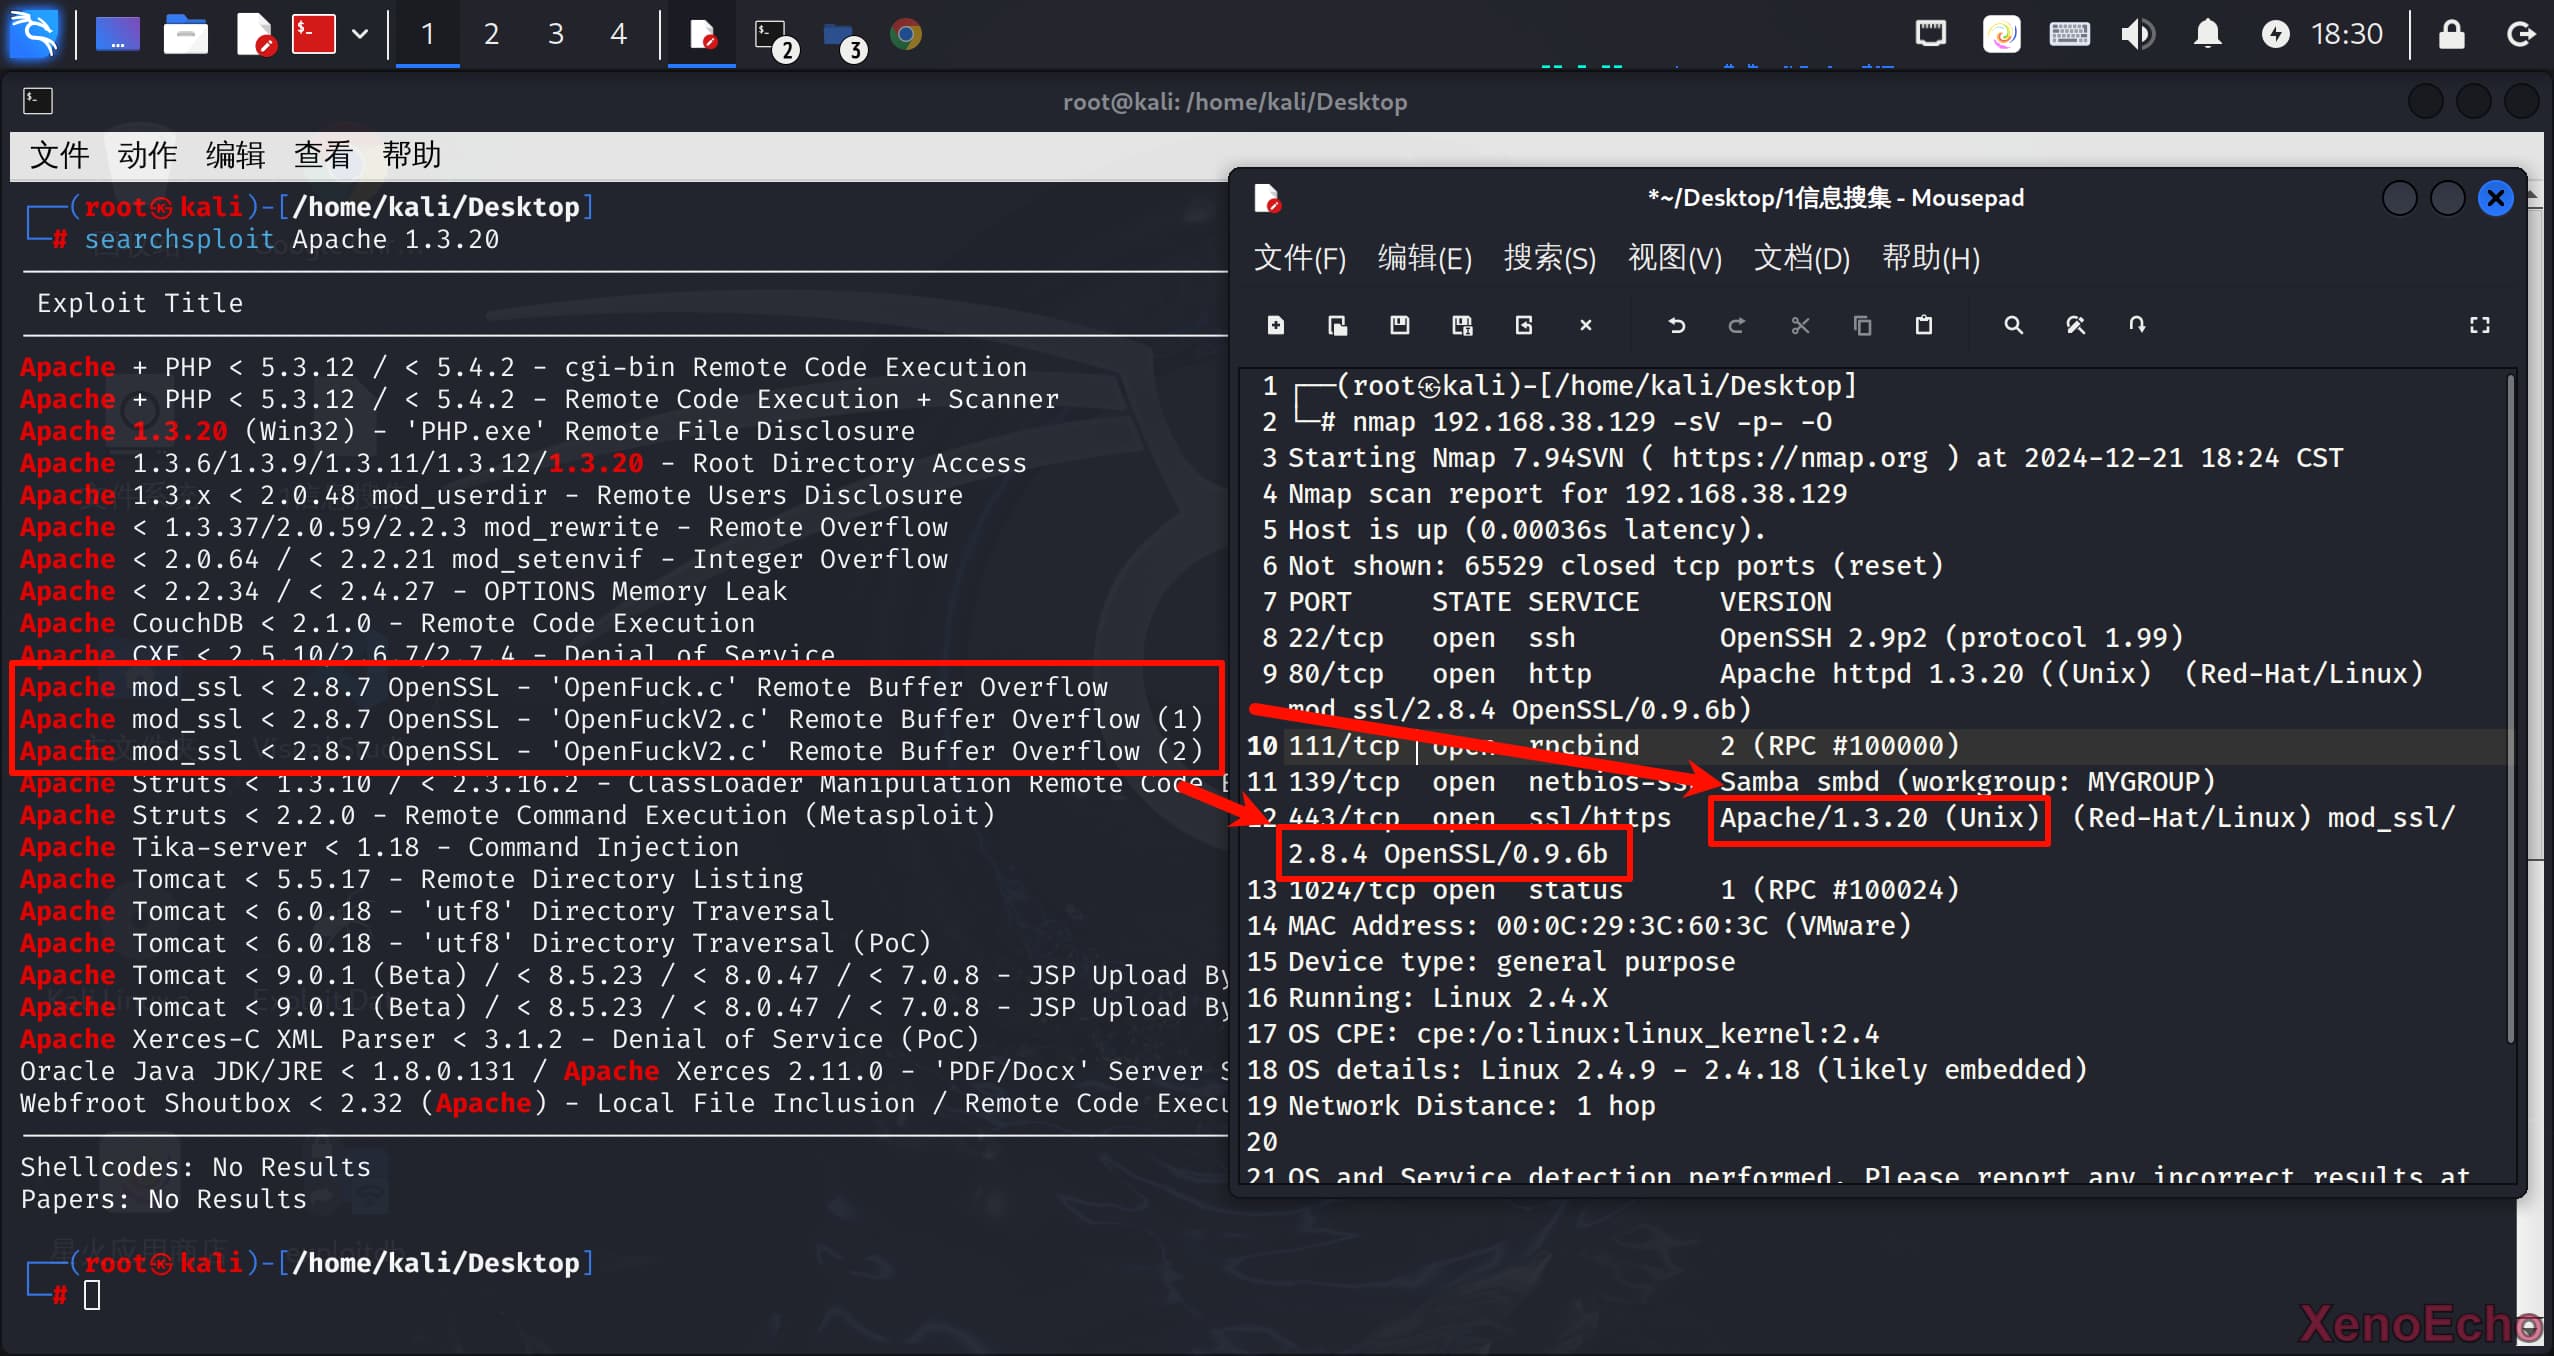Image resolution: width=2554 pixels, height=1356 pixels.
Task: Click the Undo toolbar icon
Action: click(1677, 325)
